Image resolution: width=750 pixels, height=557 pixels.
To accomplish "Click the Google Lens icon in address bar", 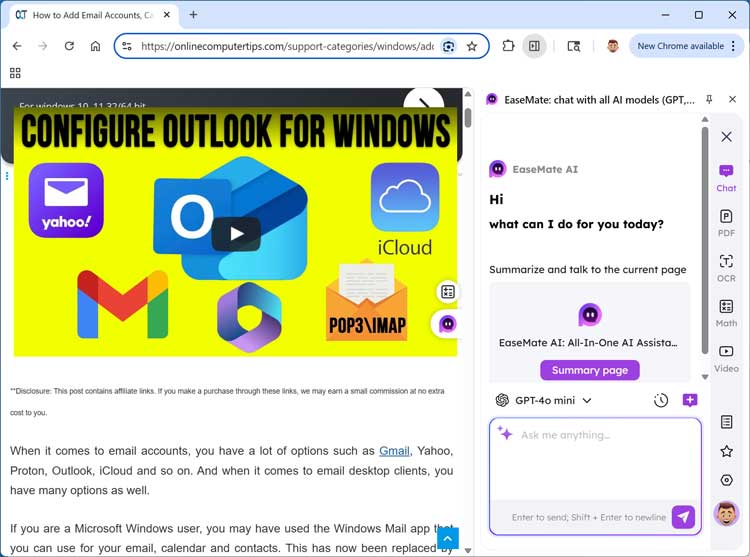I will [448, 46].
